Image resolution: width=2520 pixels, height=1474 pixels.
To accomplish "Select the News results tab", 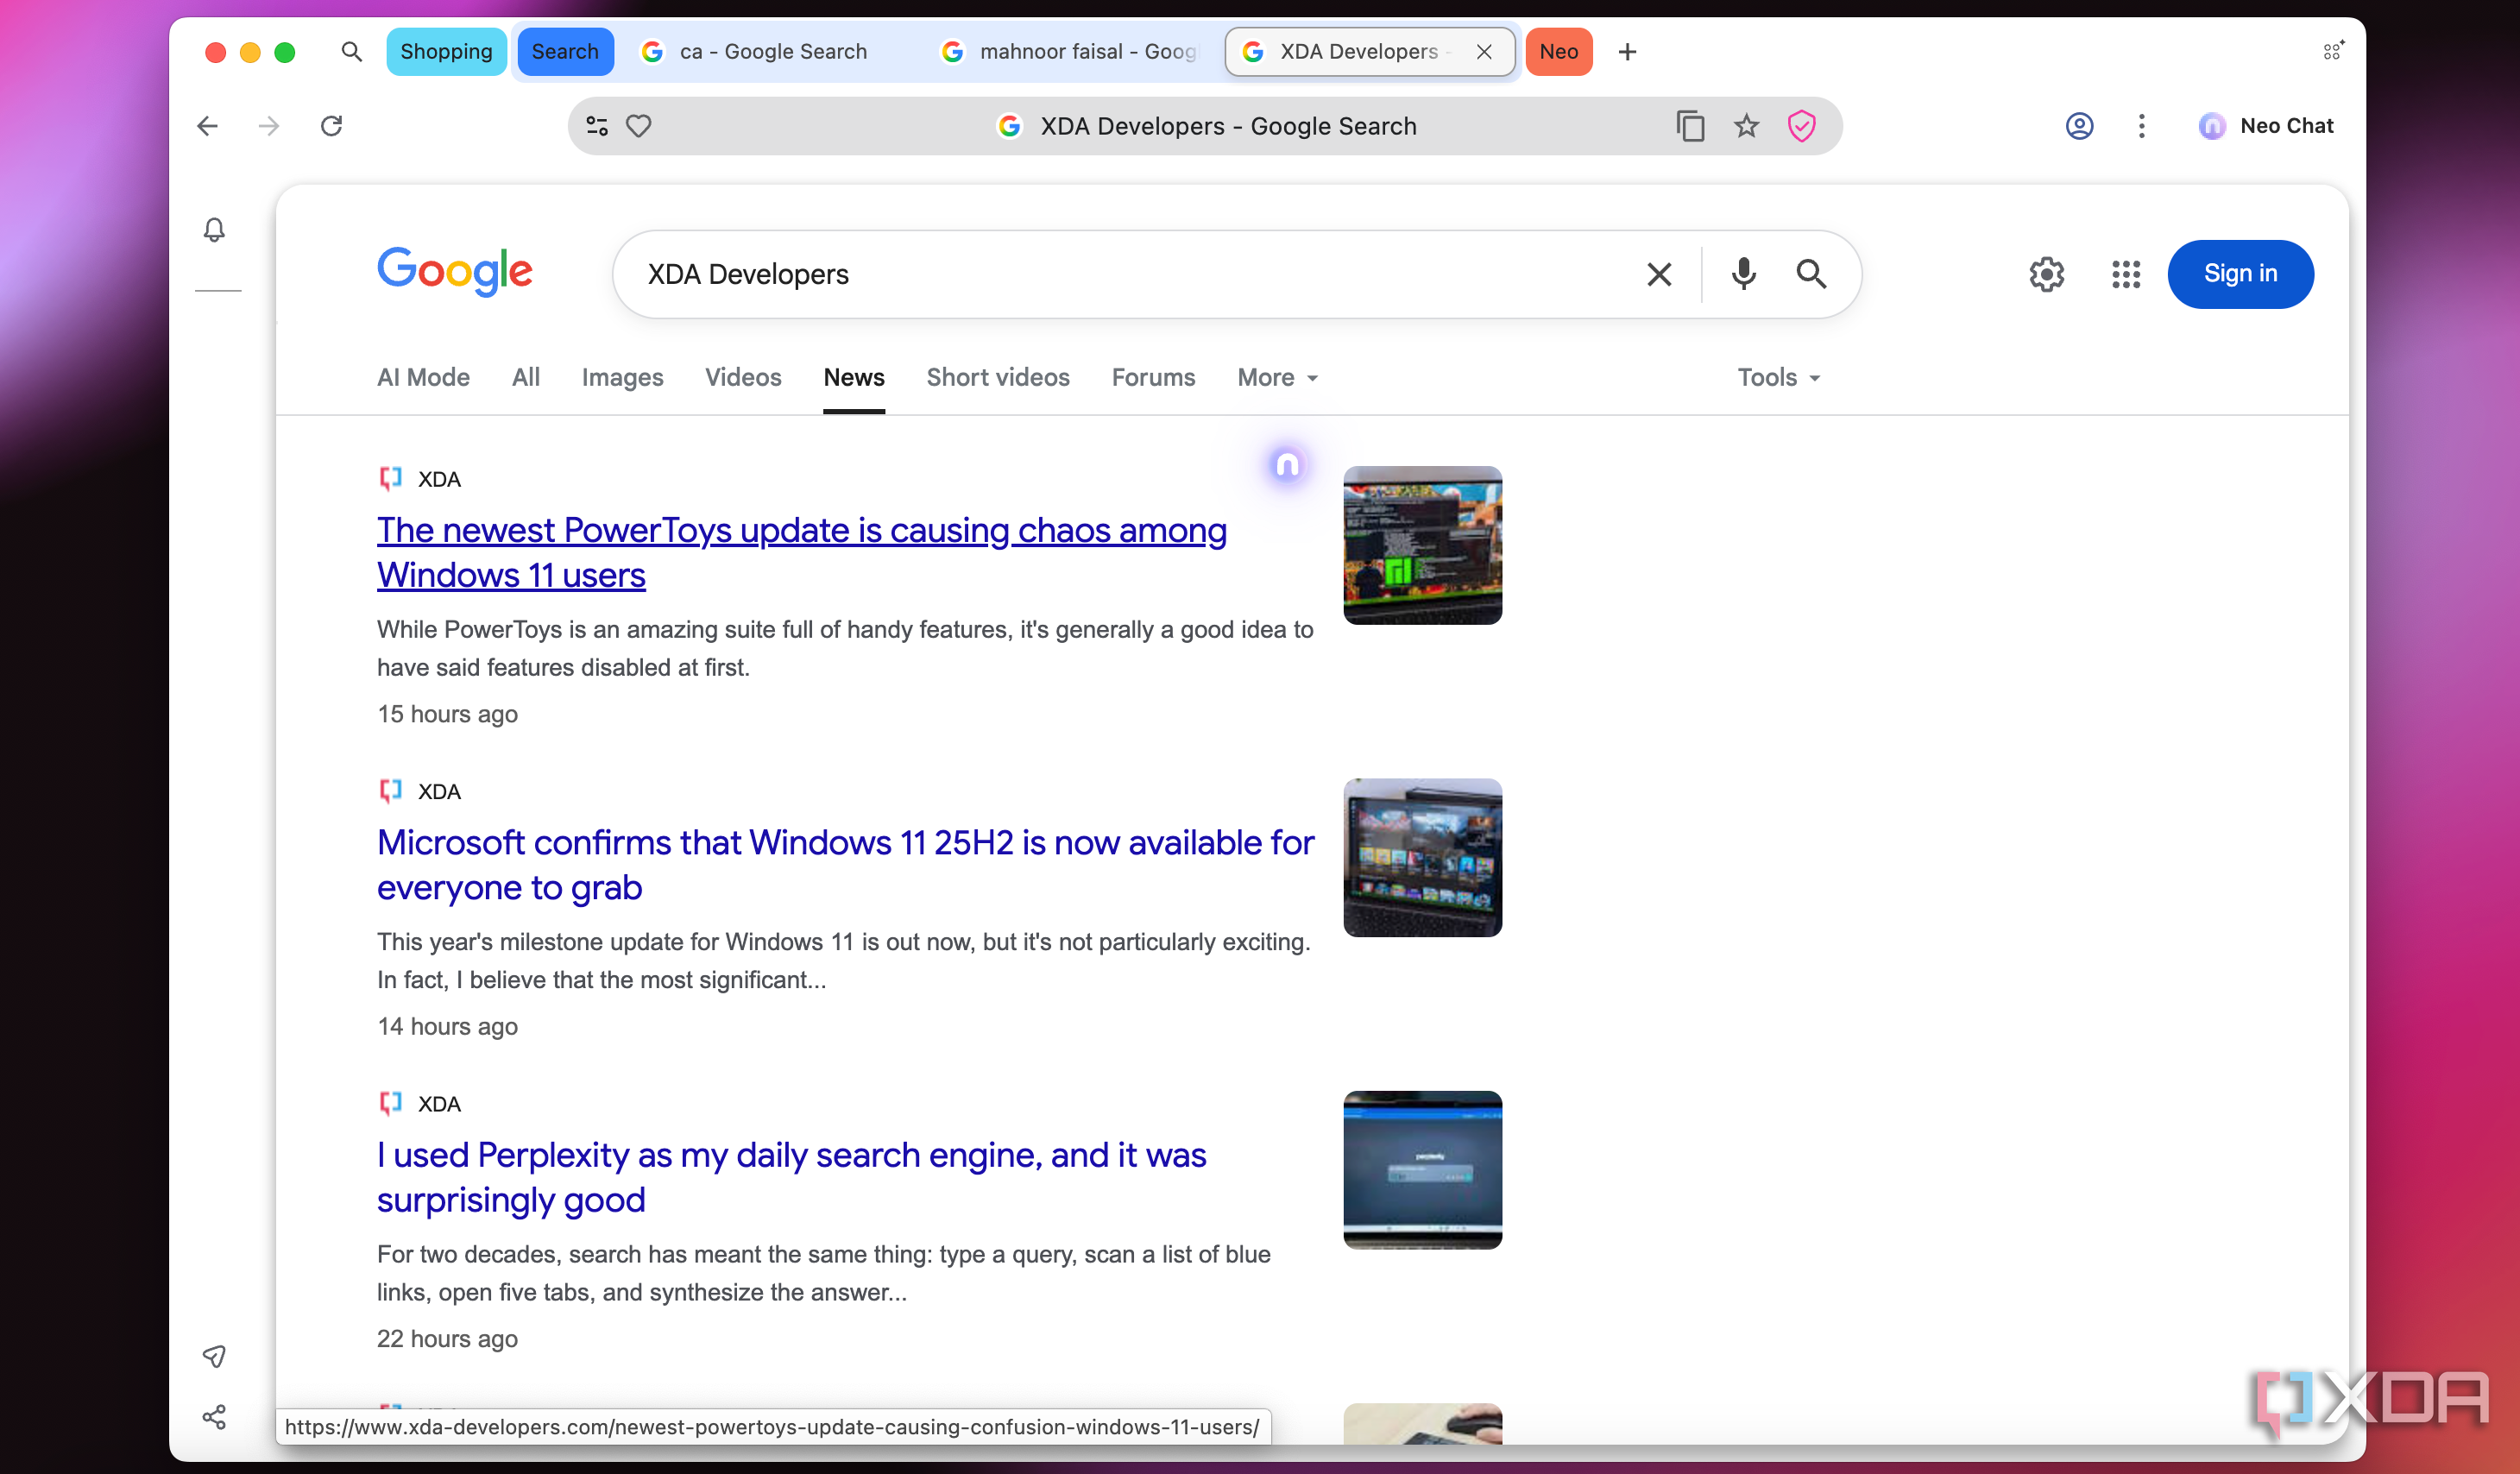I will pyautogui.click(x=854, y=377).
